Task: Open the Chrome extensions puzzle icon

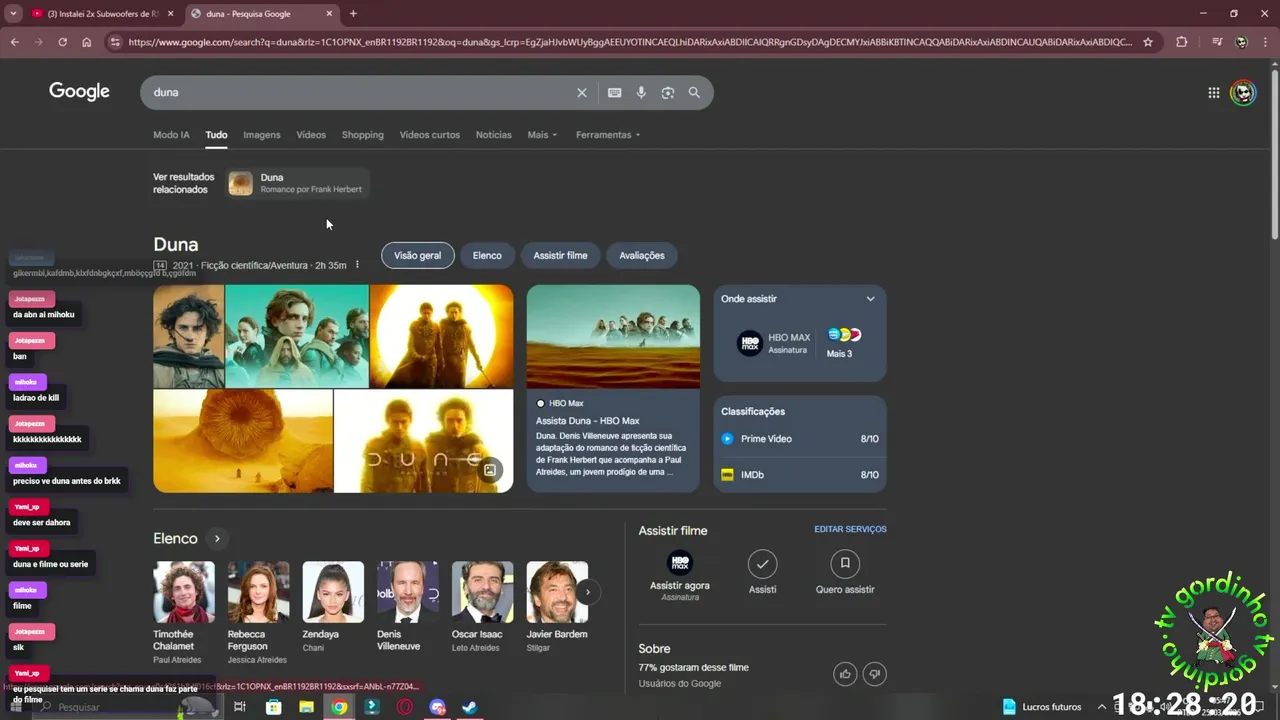Action: [1182, 42]
